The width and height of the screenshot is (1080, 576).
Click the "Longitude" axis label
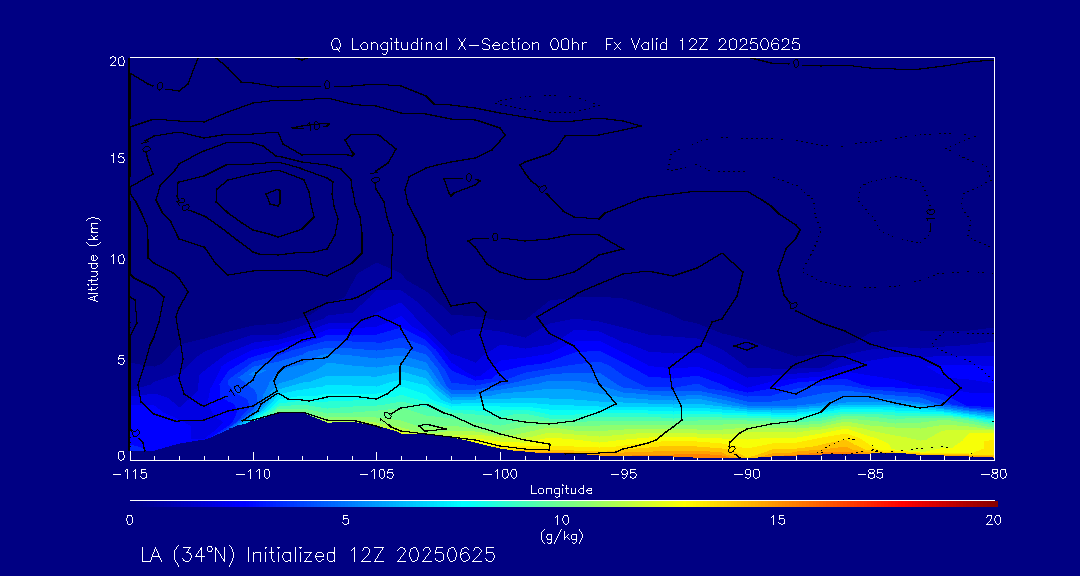pos(561,491)
